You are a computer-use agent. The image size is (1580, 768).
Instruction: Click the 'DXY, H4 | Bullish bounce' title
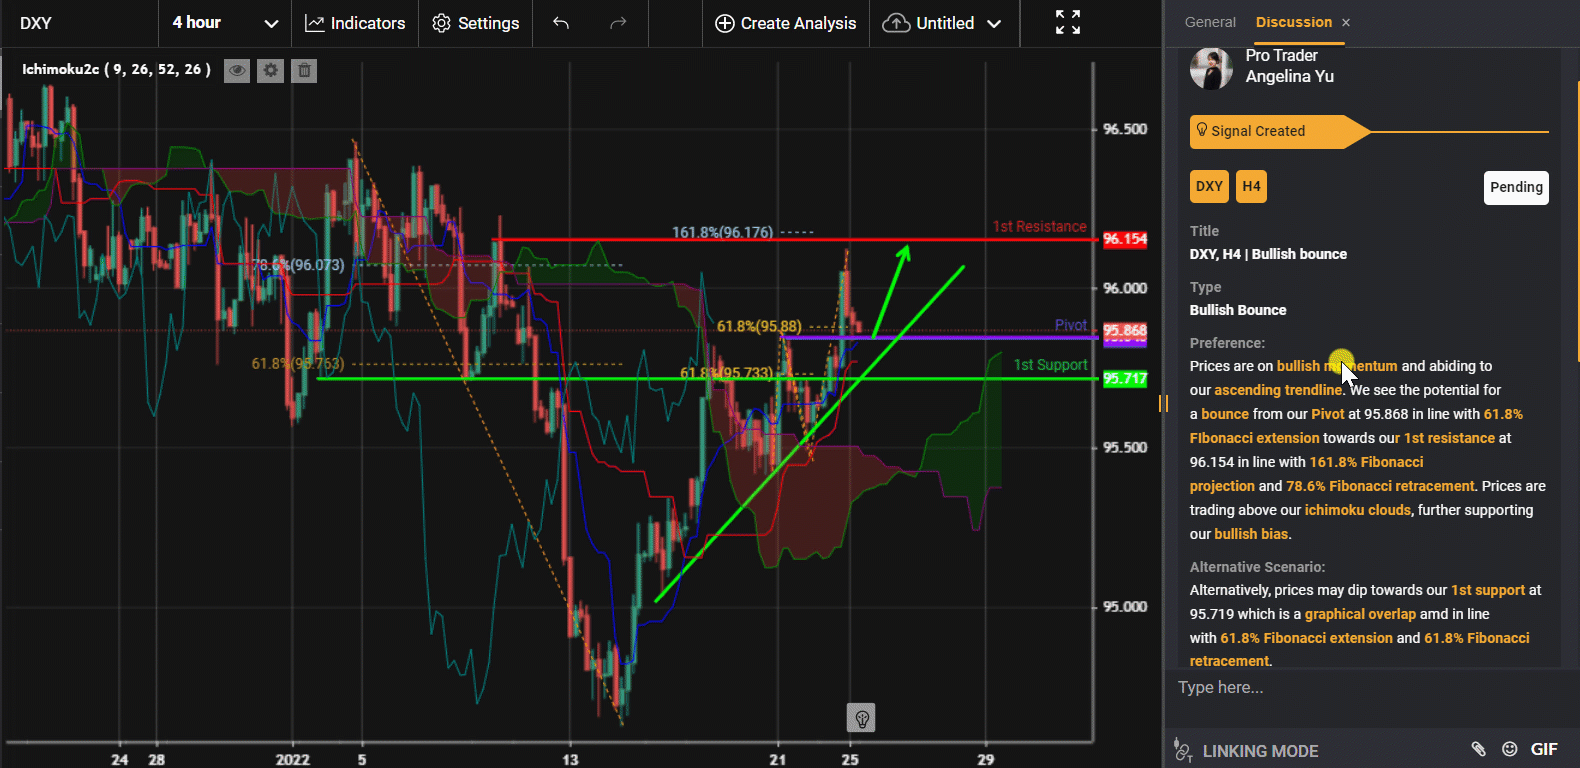coord(1268,254)
